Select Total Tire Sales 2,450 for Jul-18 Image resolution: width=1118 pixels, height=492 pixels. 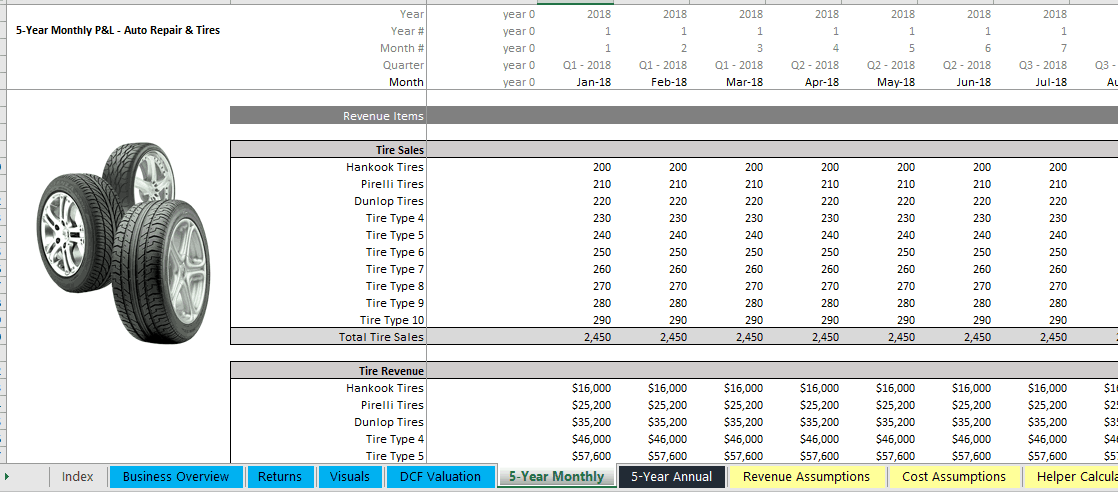pyautogui.click(x=1053, y=337)
